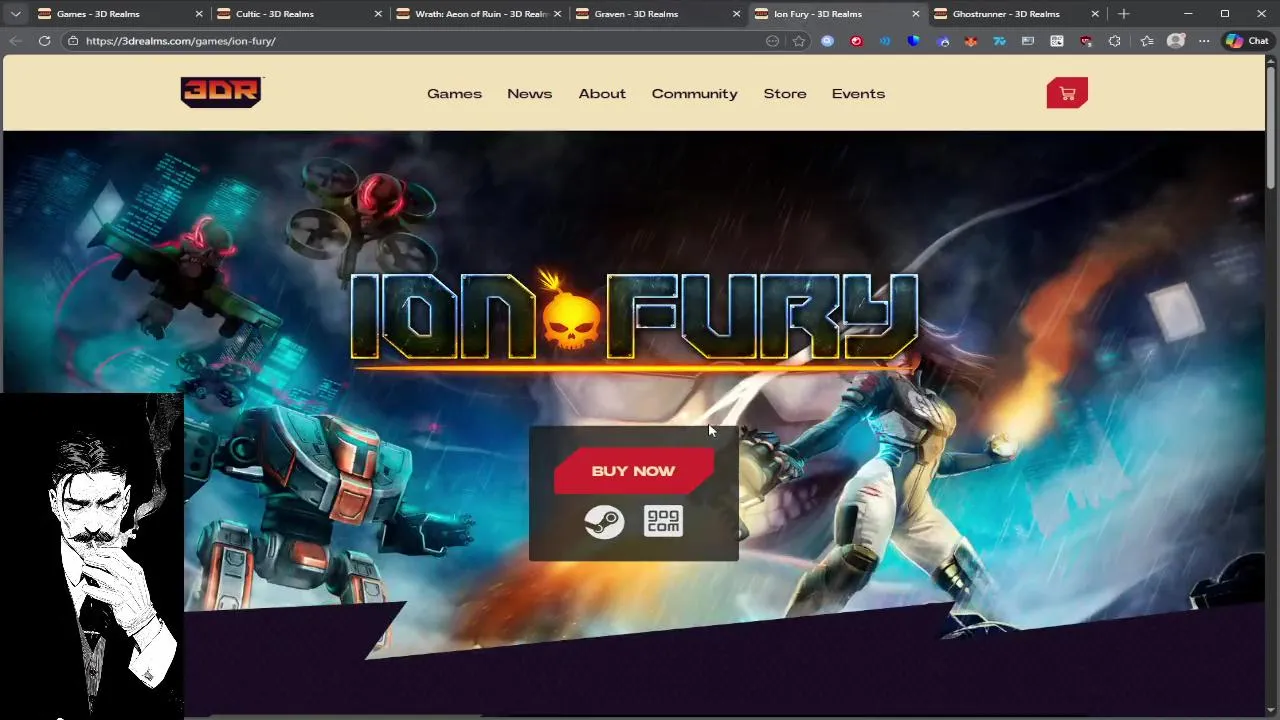Open the favorites list icon
1280x720 pixels.
click(x=1147, y=41)
